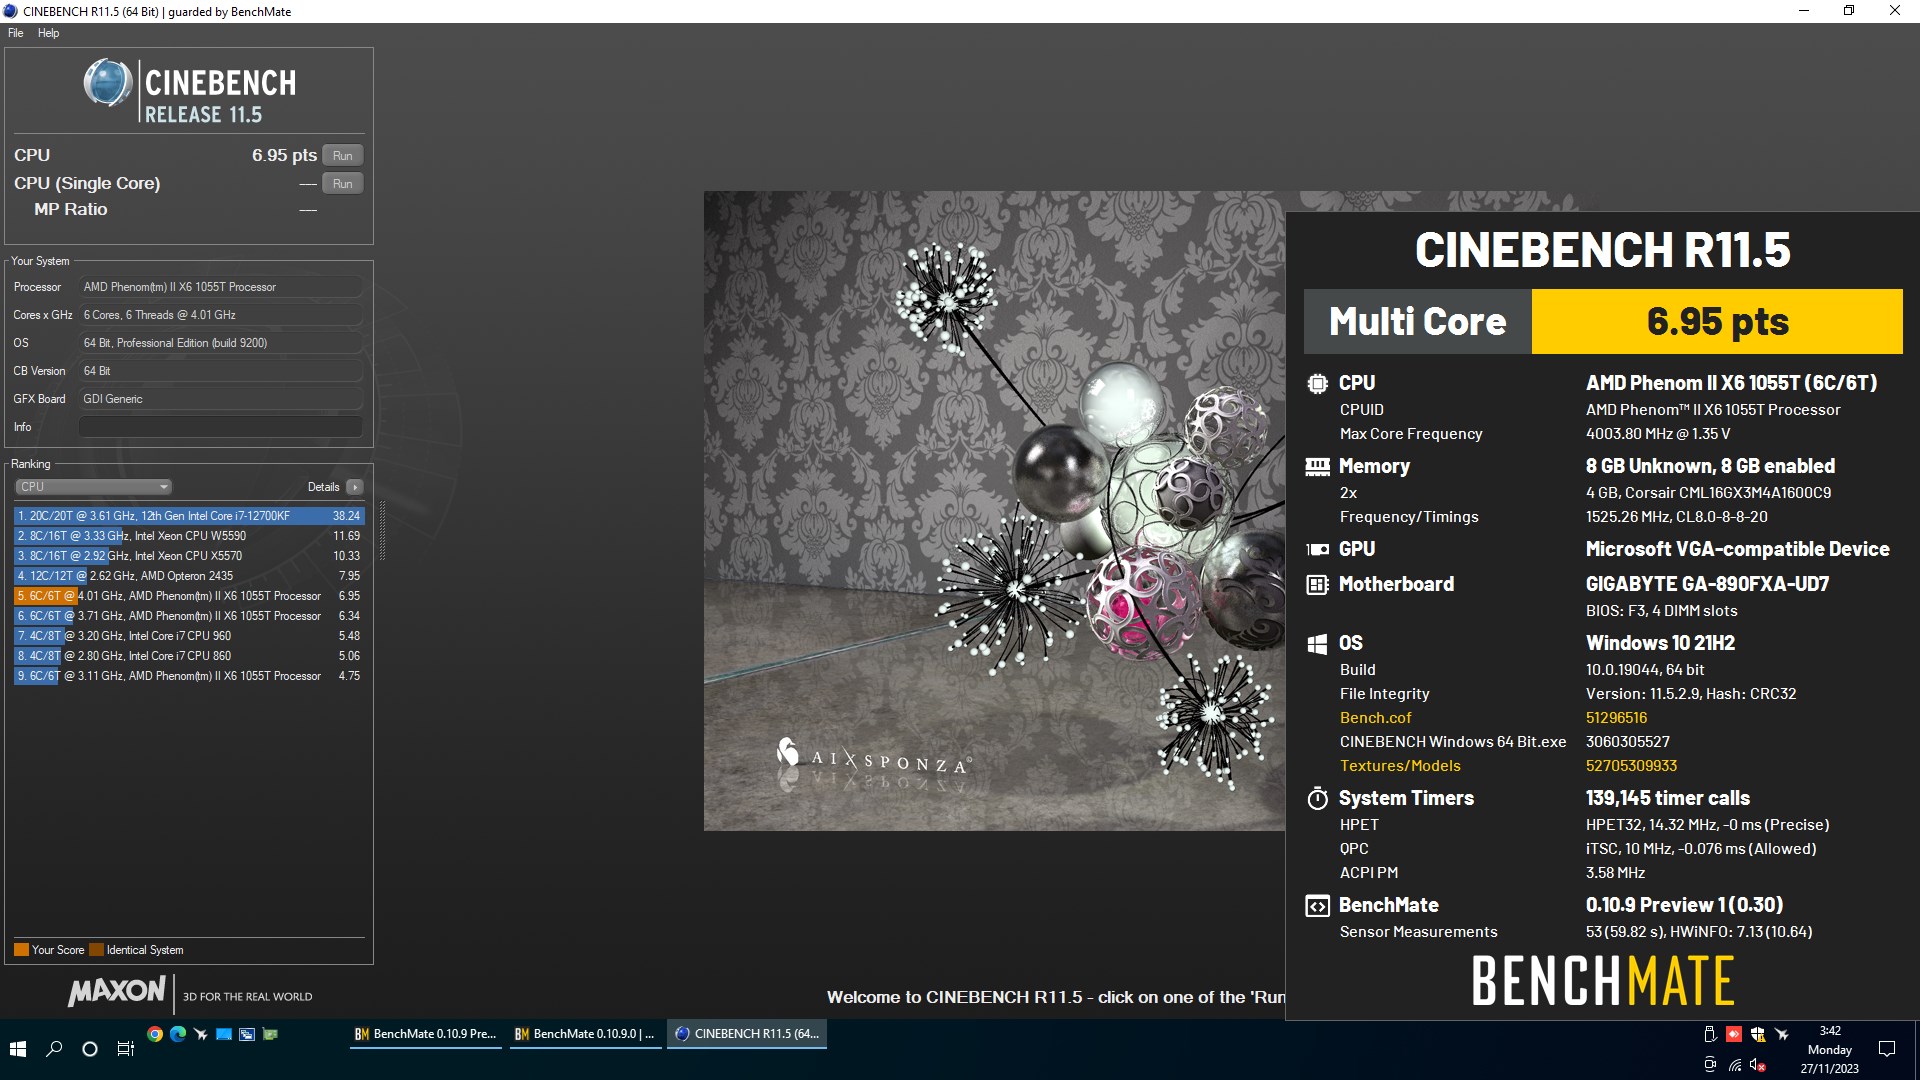Click the Textures/Models yellow label
The width and height of the screenshot is (1920, 1080).
point(1400,766)
